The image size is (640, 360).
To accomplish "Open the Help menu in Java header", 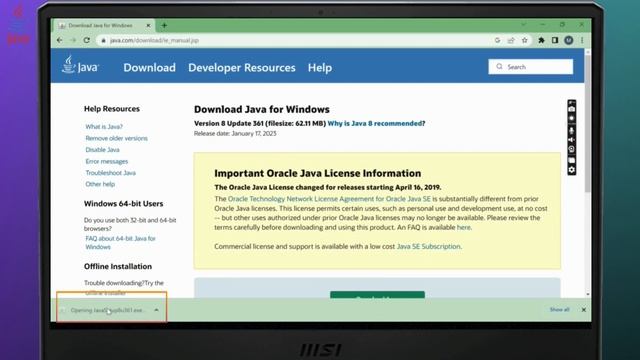I will tap(320, 68).
